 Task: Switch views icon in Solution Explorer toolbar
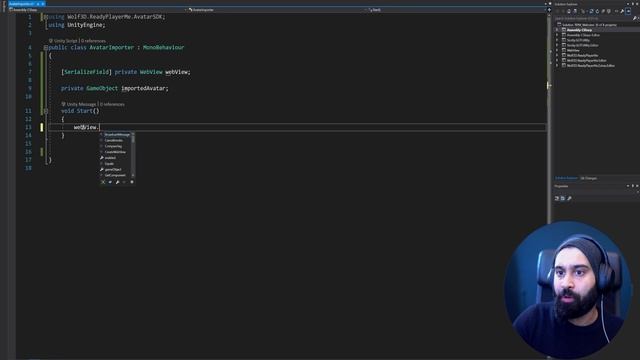tap(575, 11)
